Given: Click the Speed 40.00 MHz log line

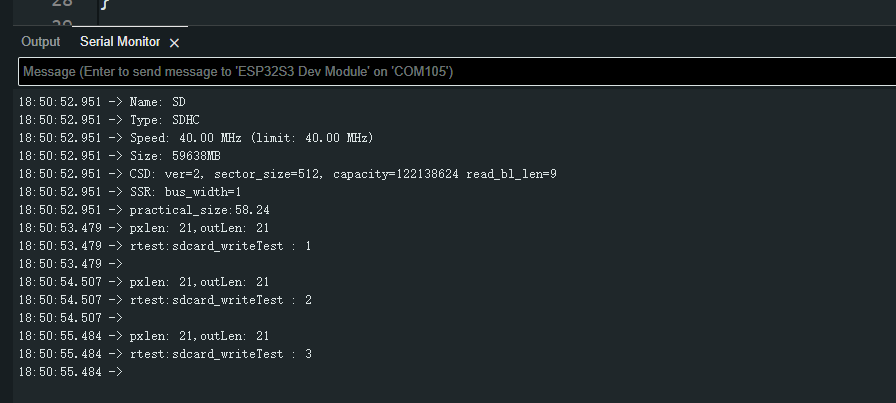Looking at the screenshot, I should [196, 138].
